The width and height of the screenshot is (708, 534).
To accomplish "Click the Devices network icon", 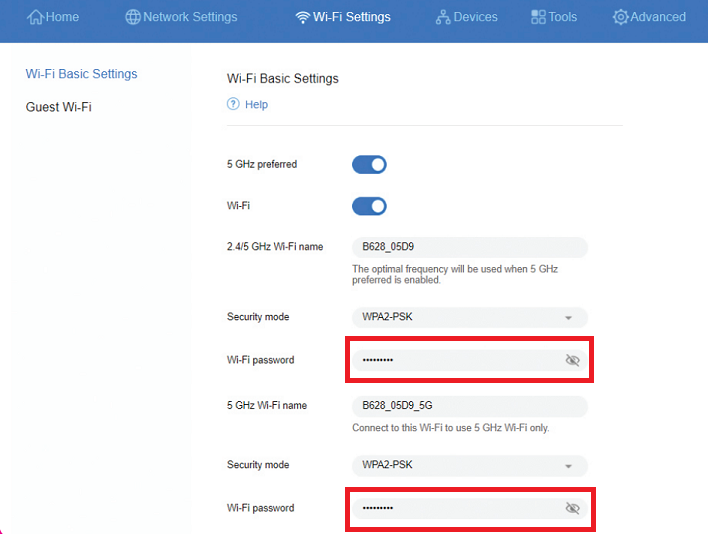I will pyautogui.click(x=443, y=17).
